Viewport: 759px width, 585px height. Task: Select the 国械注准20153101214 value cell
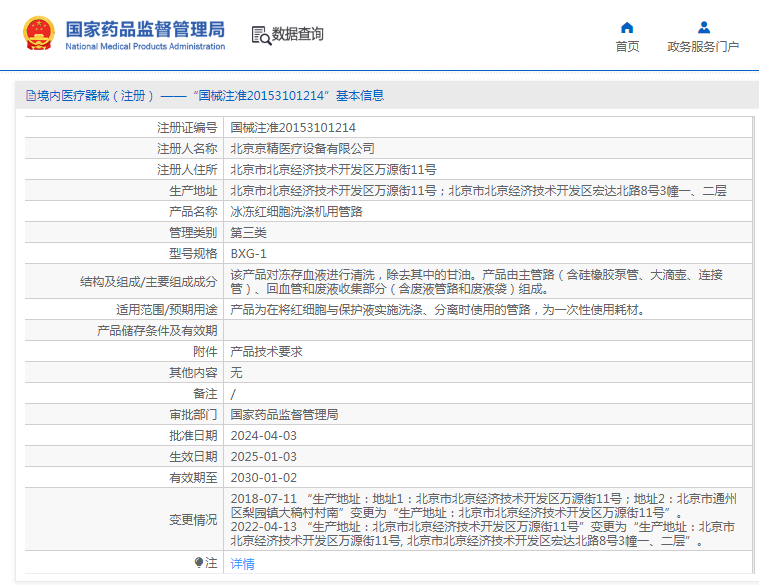293,128
